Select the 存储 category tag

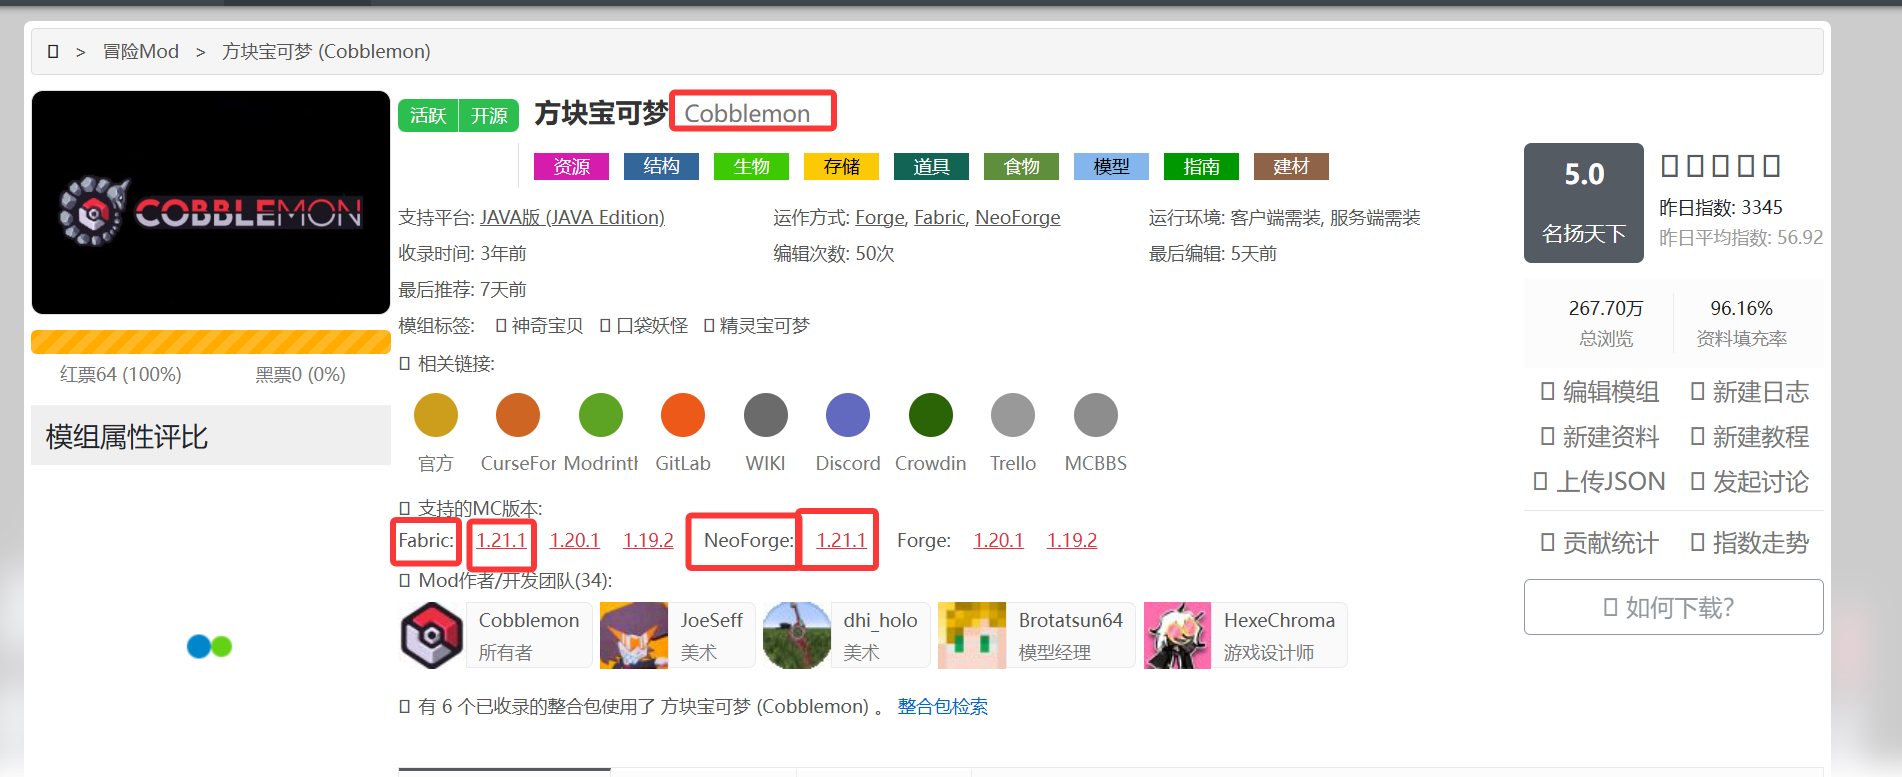(841, 166)
